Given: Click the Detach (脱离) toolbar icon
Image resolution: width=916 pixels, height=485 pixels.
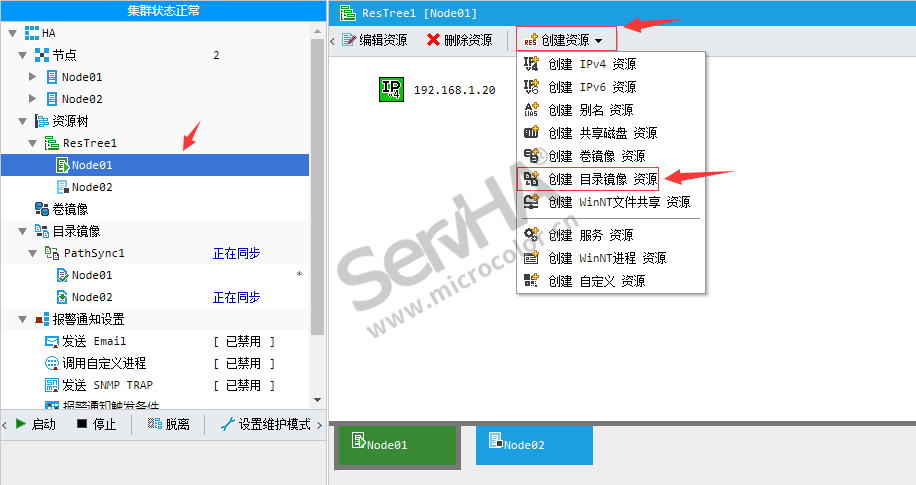Looking at the screenshot, I should pos(154,424).
